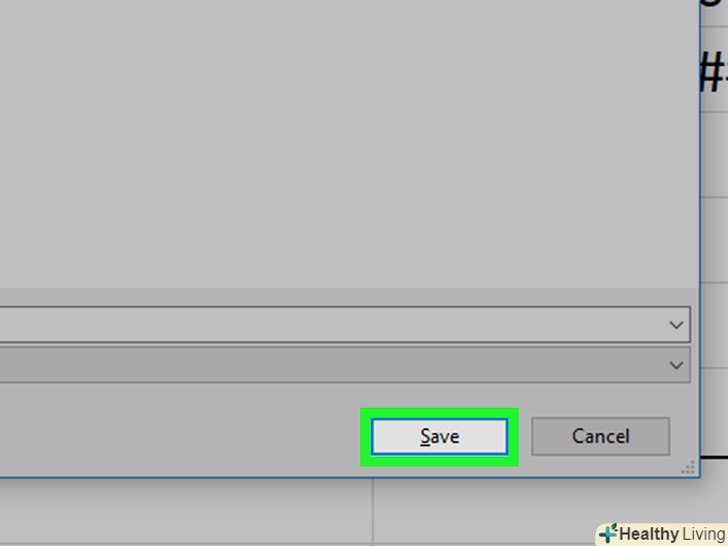This screenshot has height=546, width=728.
Task: Click the Save button
Action: [x=439, y=436]
